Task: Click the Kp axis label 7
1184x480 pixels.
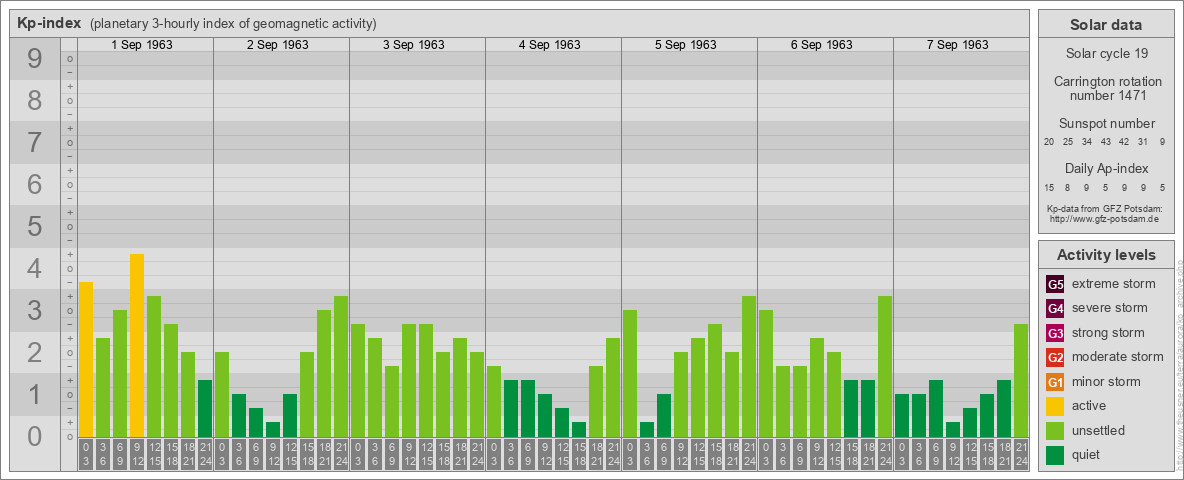Action: 35,143
